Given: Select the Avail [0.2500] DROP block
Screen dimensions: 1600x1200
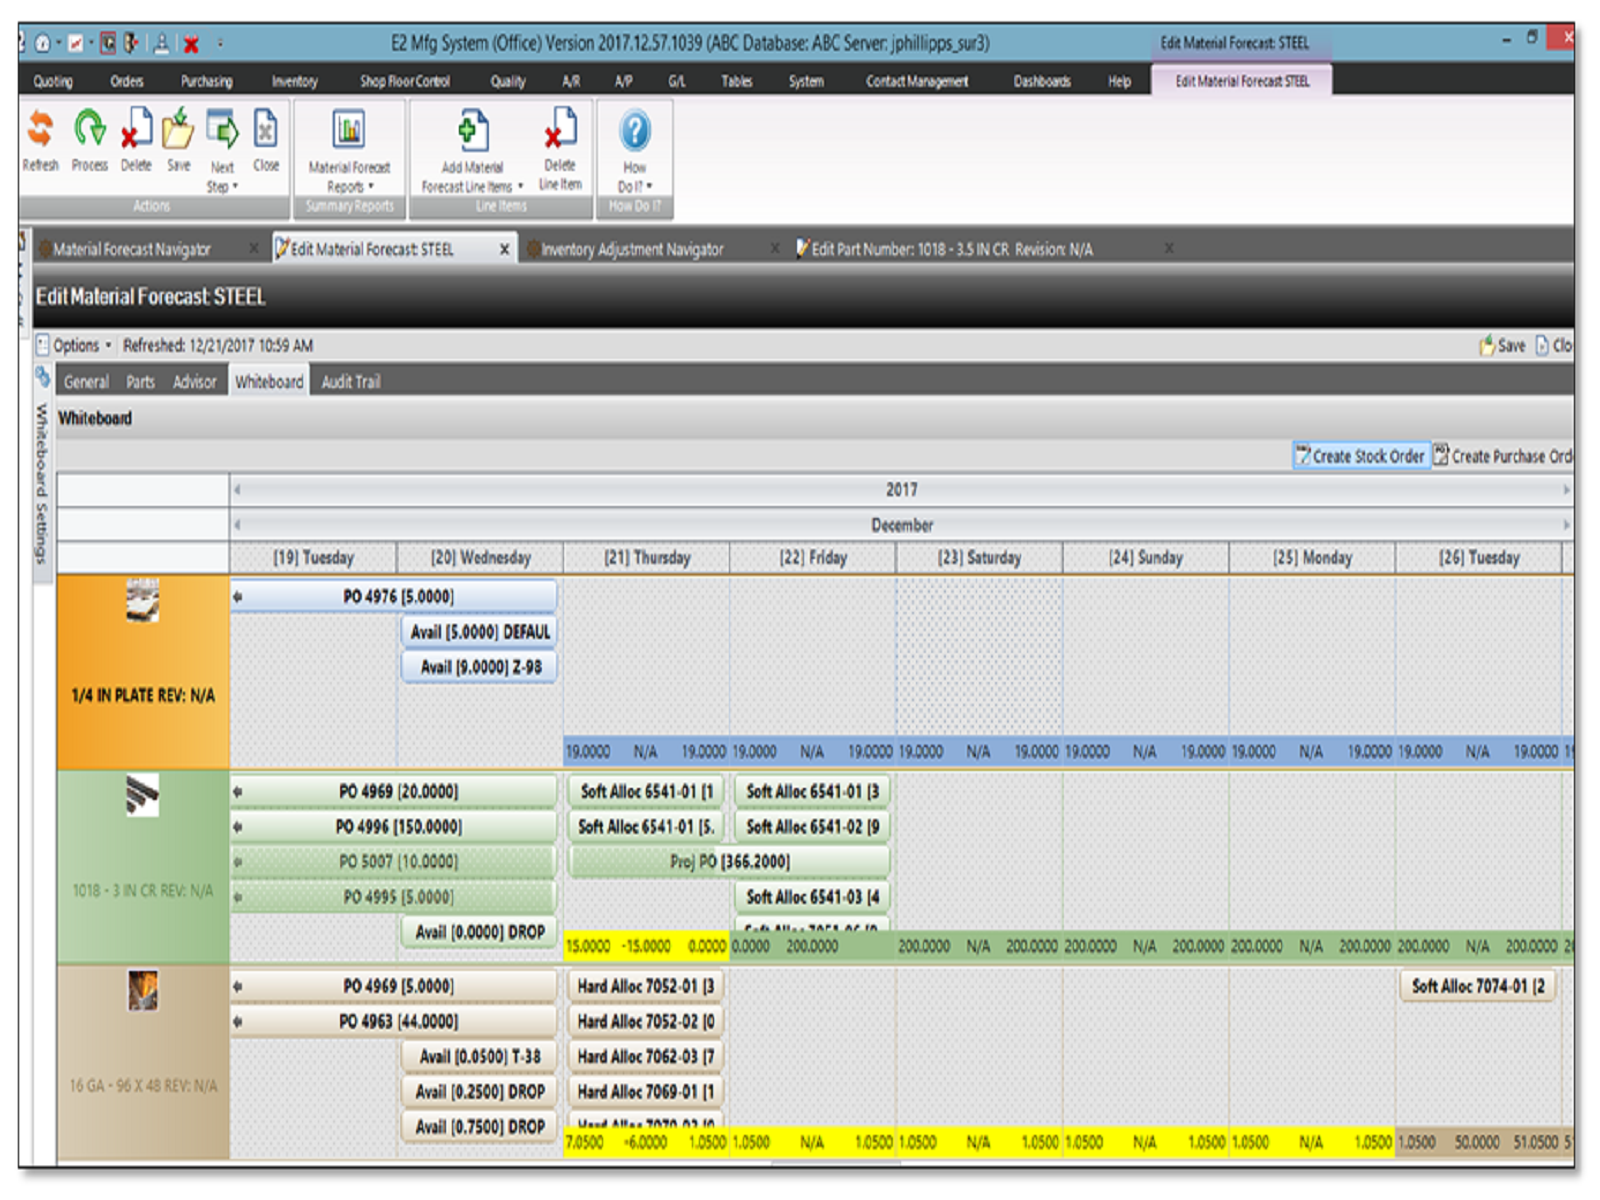Looking at the screenshot, I should [x=480, y=1092].
